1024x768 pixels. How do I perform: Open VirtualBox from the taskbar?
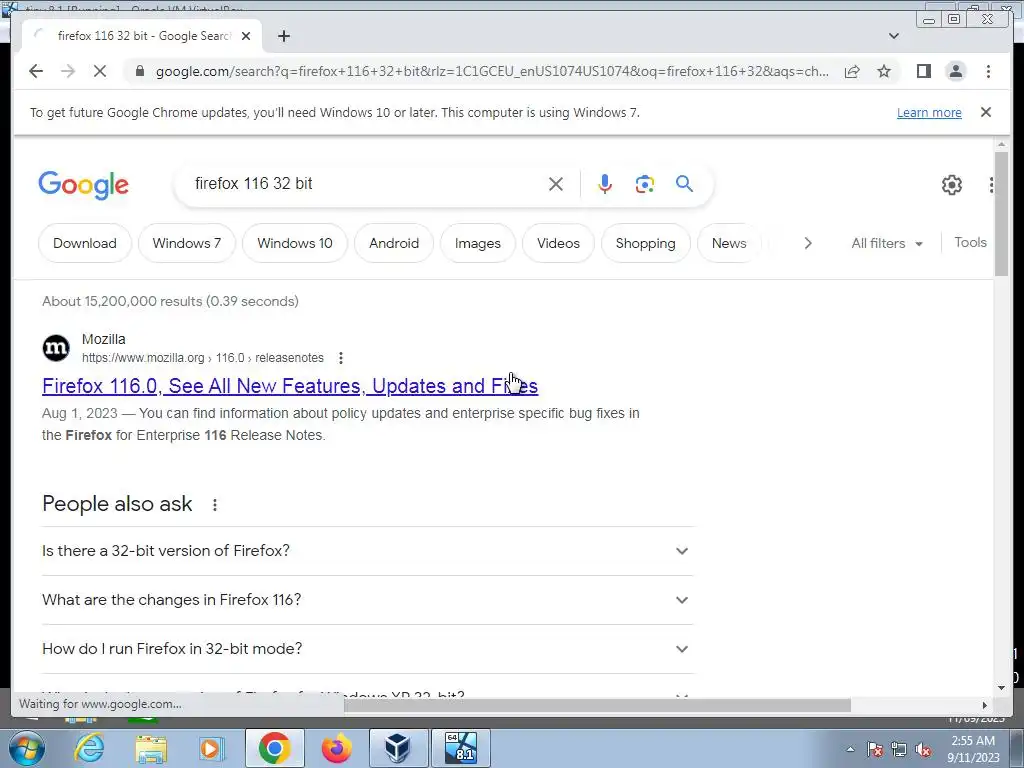398,748
